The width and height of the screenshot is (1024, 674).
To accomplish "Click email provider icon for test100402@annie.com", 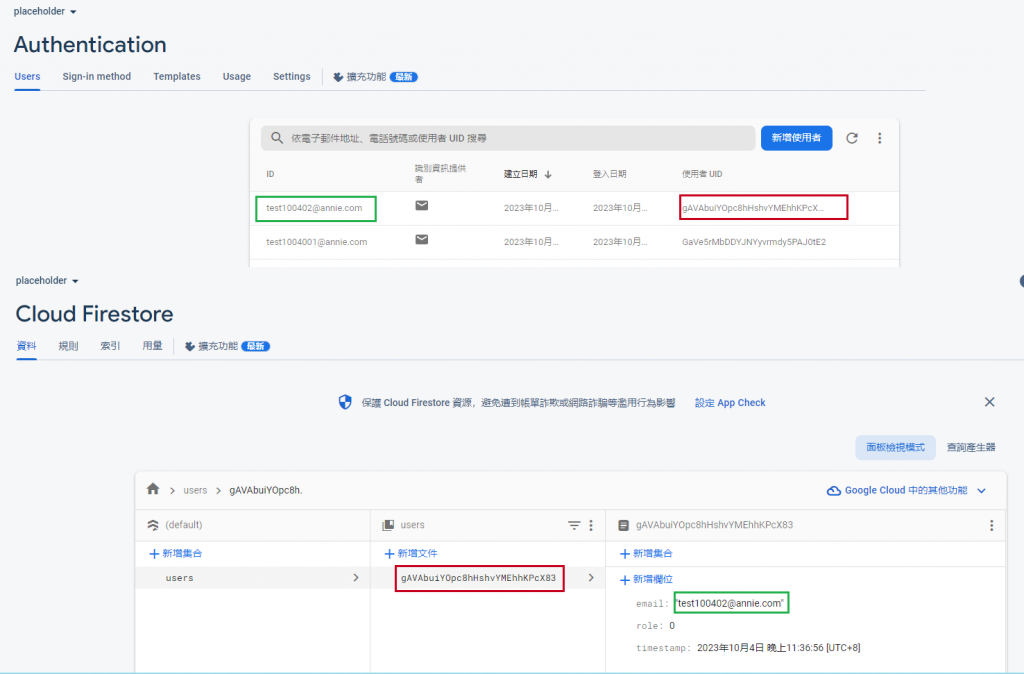I will (422, 206).
